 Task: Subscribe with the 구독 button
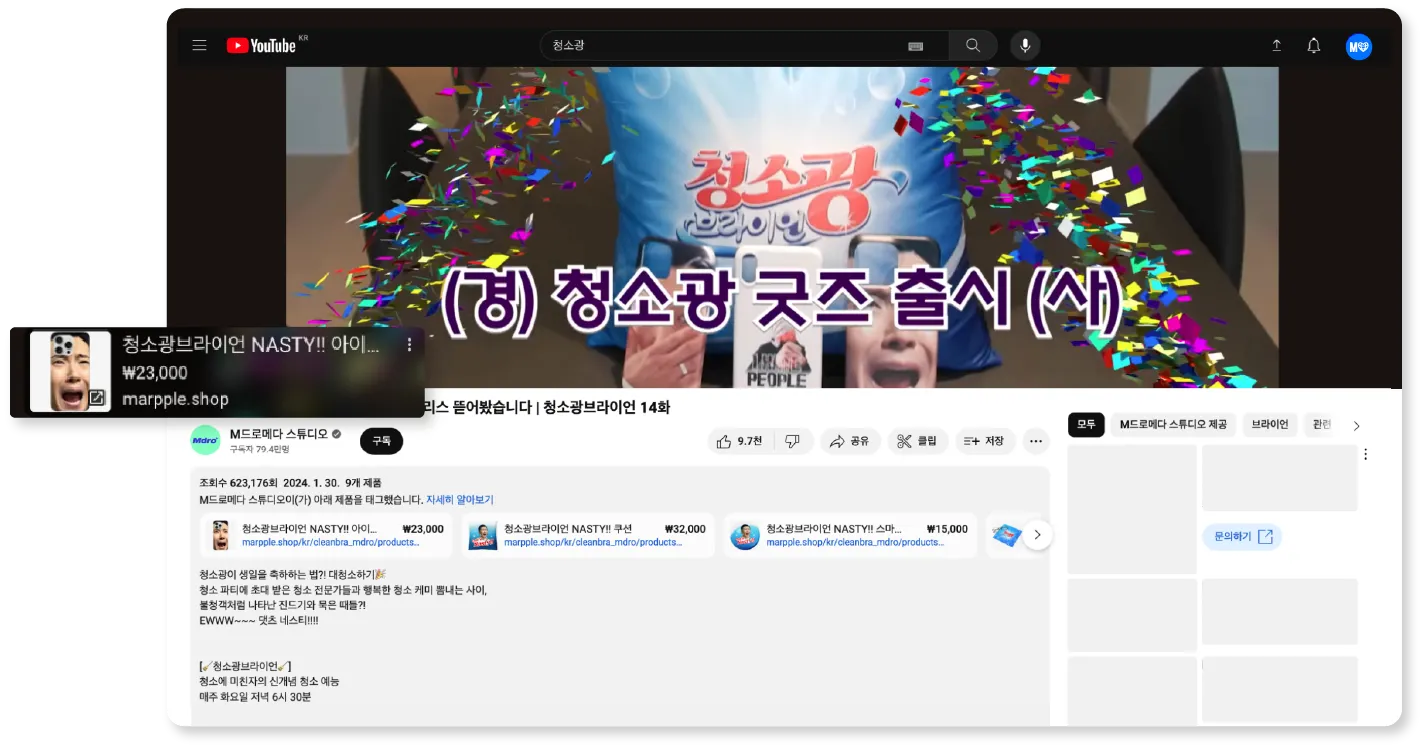coord(381,441)
